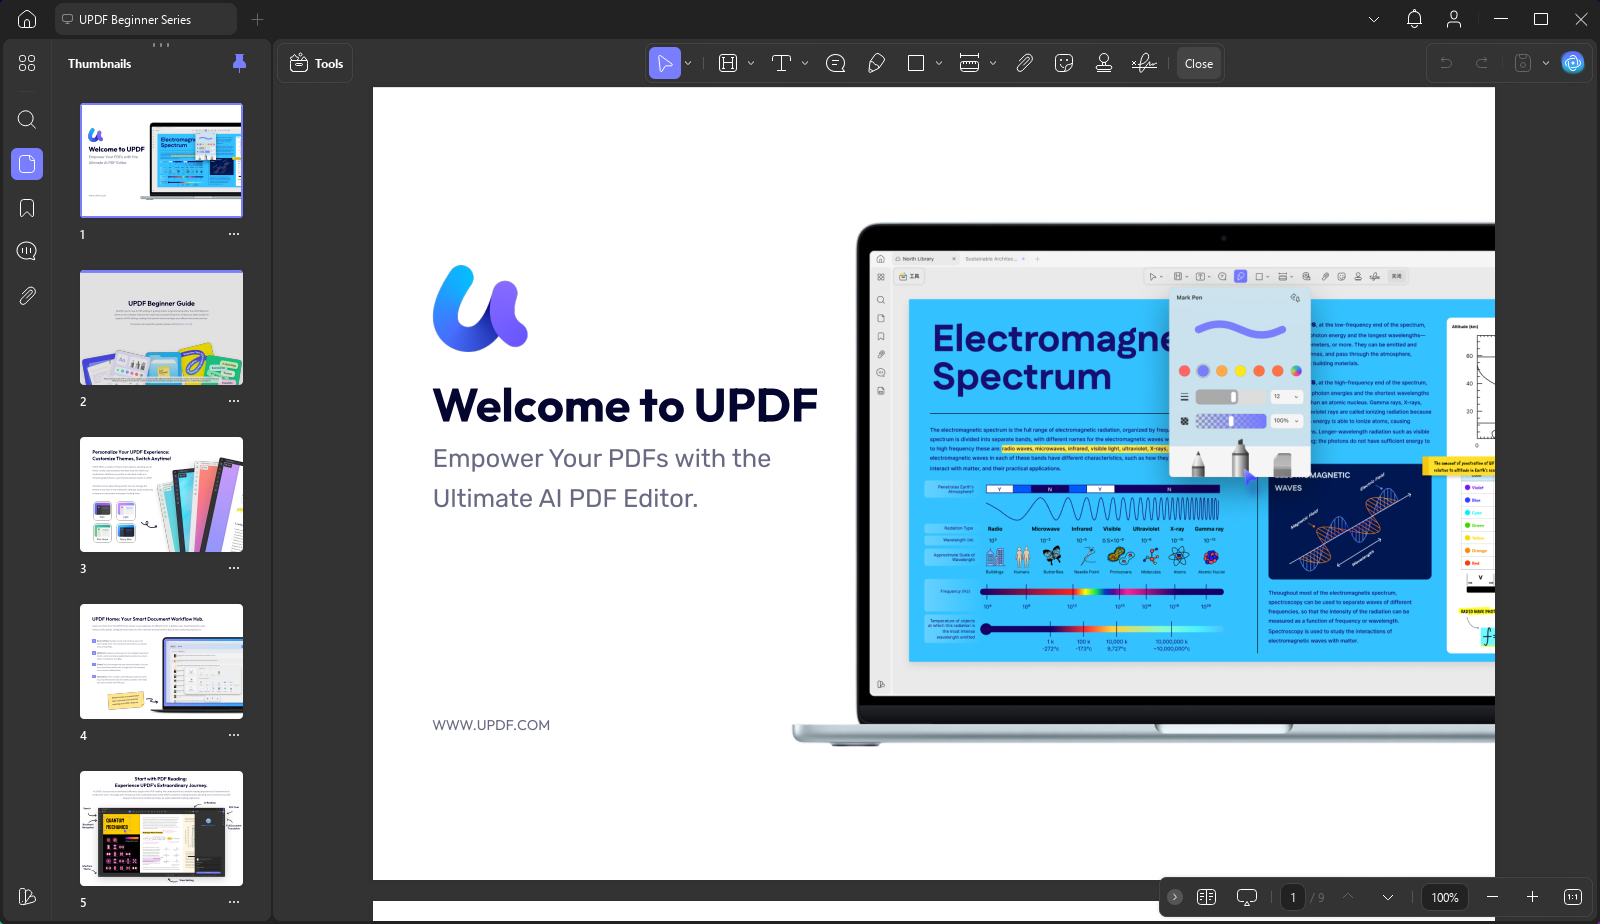Open the Bookmarks panel in the sidebar
The image size is (1600, 924).
(x=27, y=208)
